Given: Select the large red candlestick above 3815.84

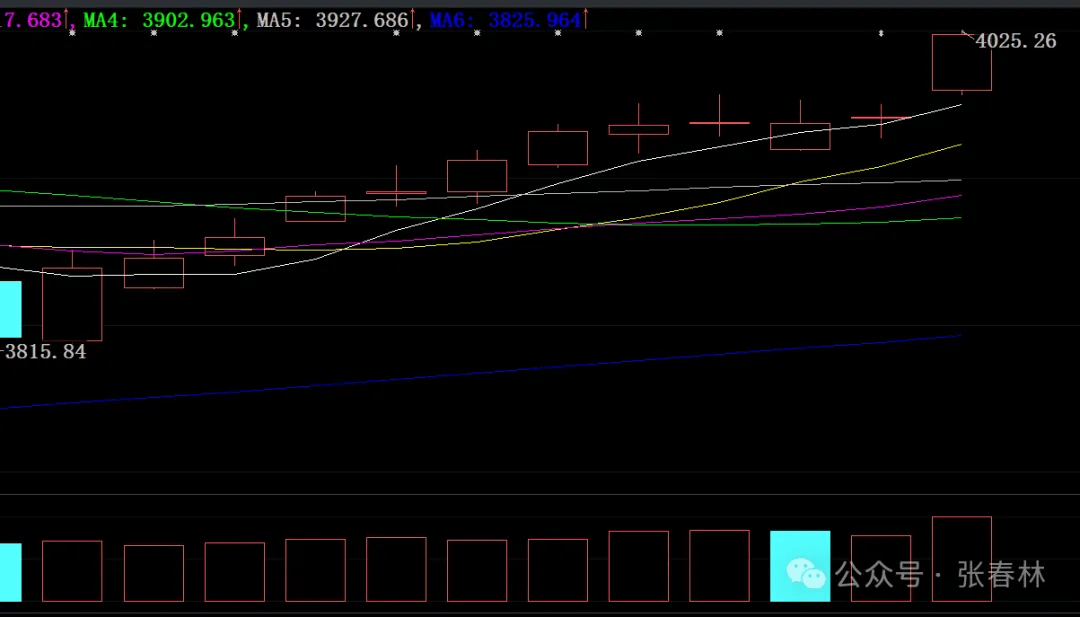Looking at the screenshot, I should coord(72,303).
